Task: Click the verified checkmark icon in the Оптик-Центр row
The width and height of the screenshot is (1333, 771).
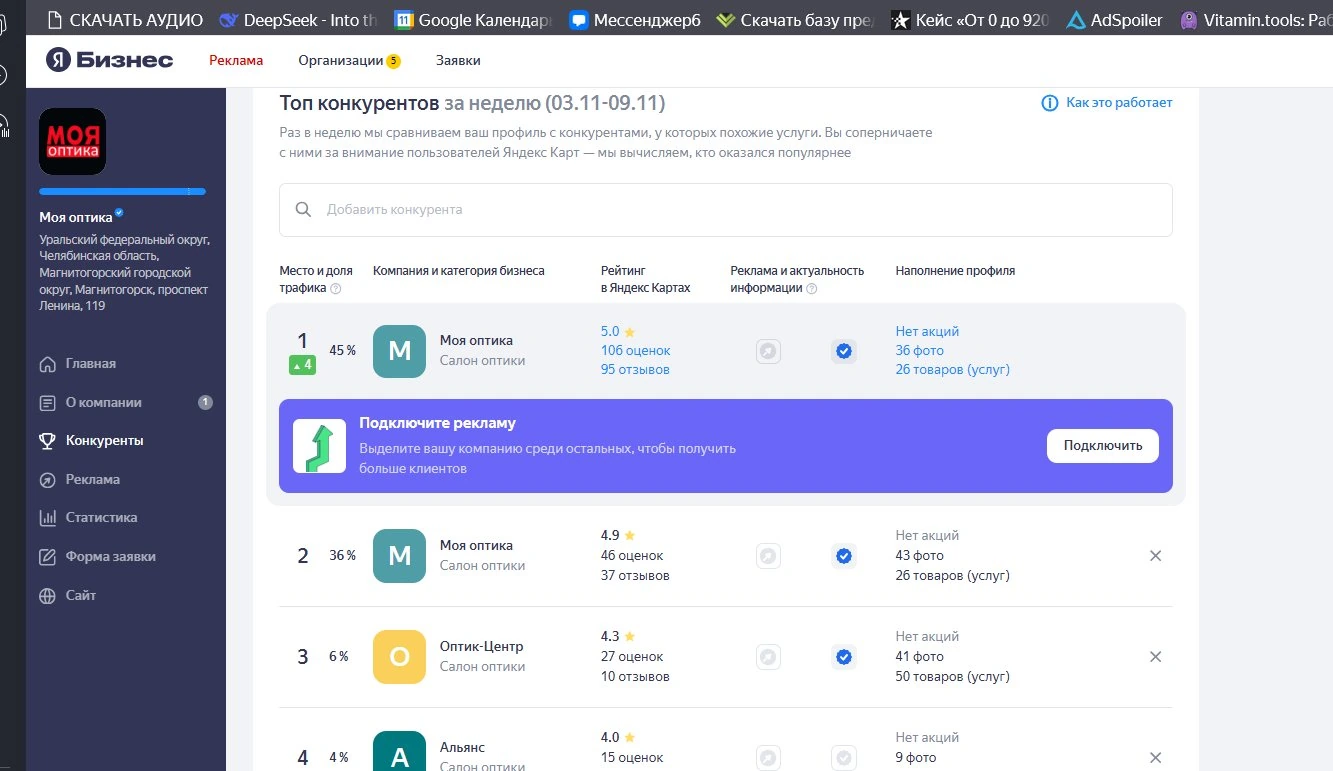Action: [844, 657]
